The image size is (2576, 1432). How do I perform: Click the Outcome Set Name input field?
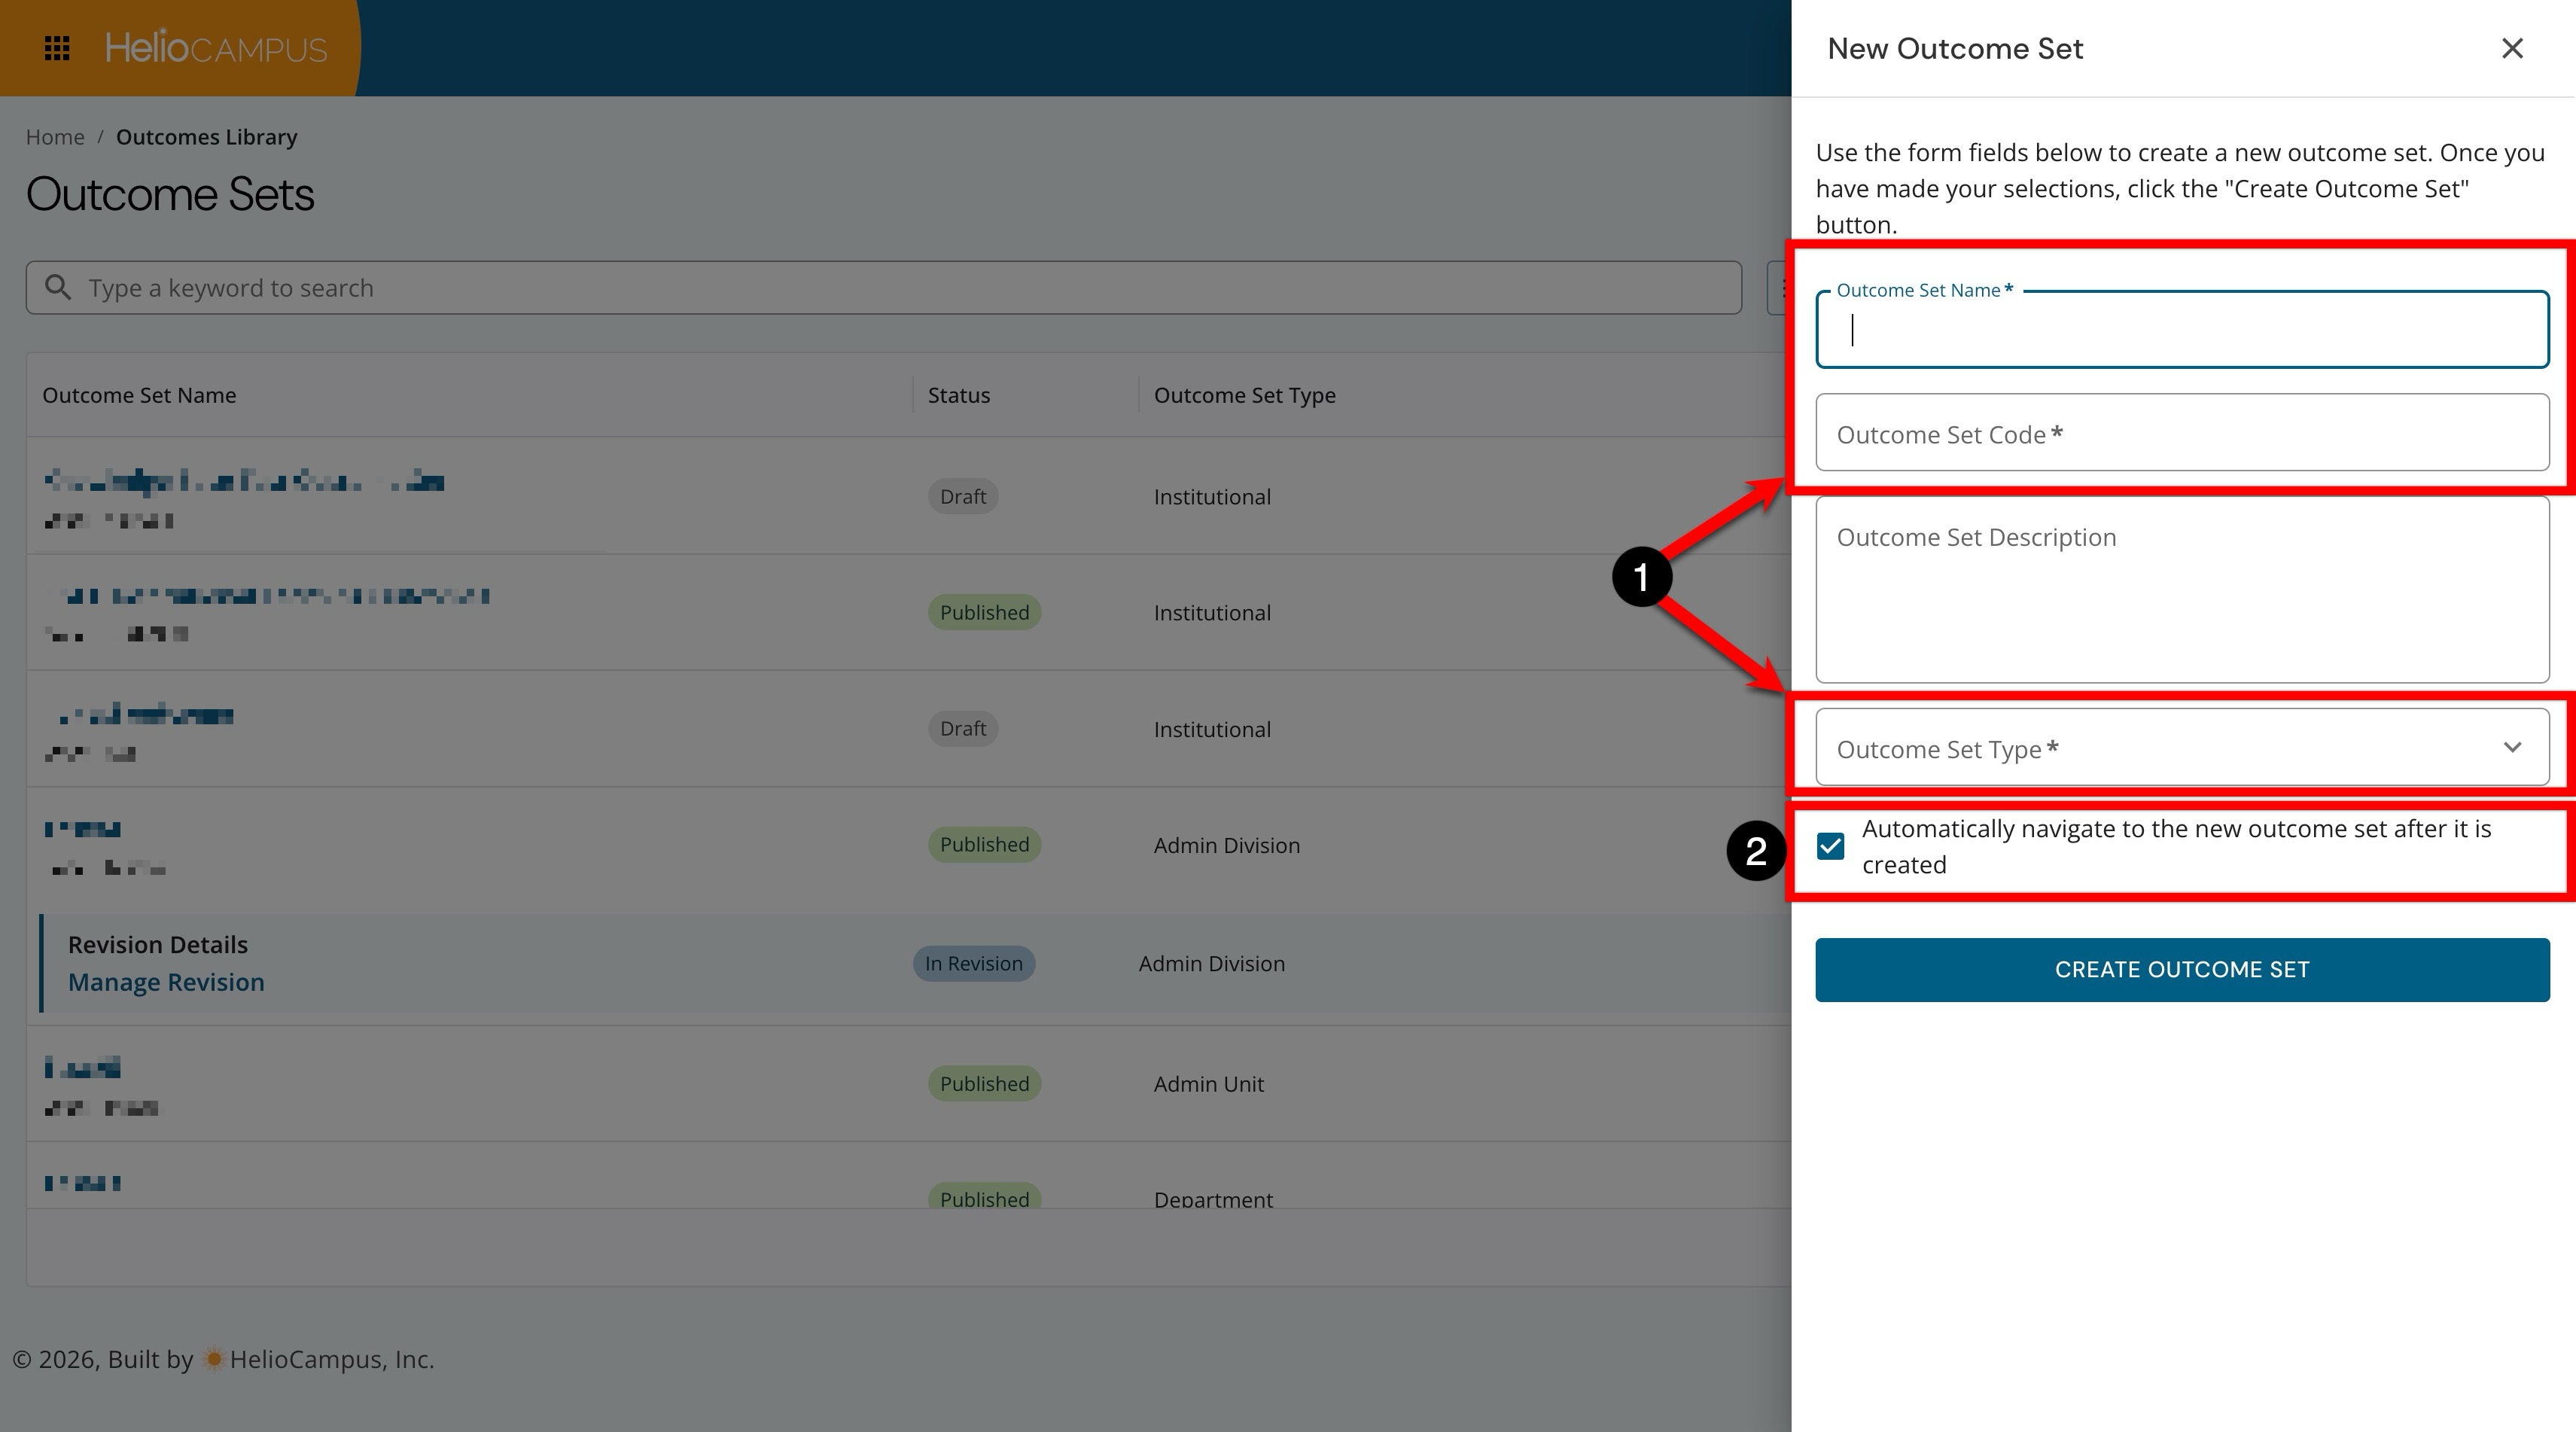(x=2182, y=330)
